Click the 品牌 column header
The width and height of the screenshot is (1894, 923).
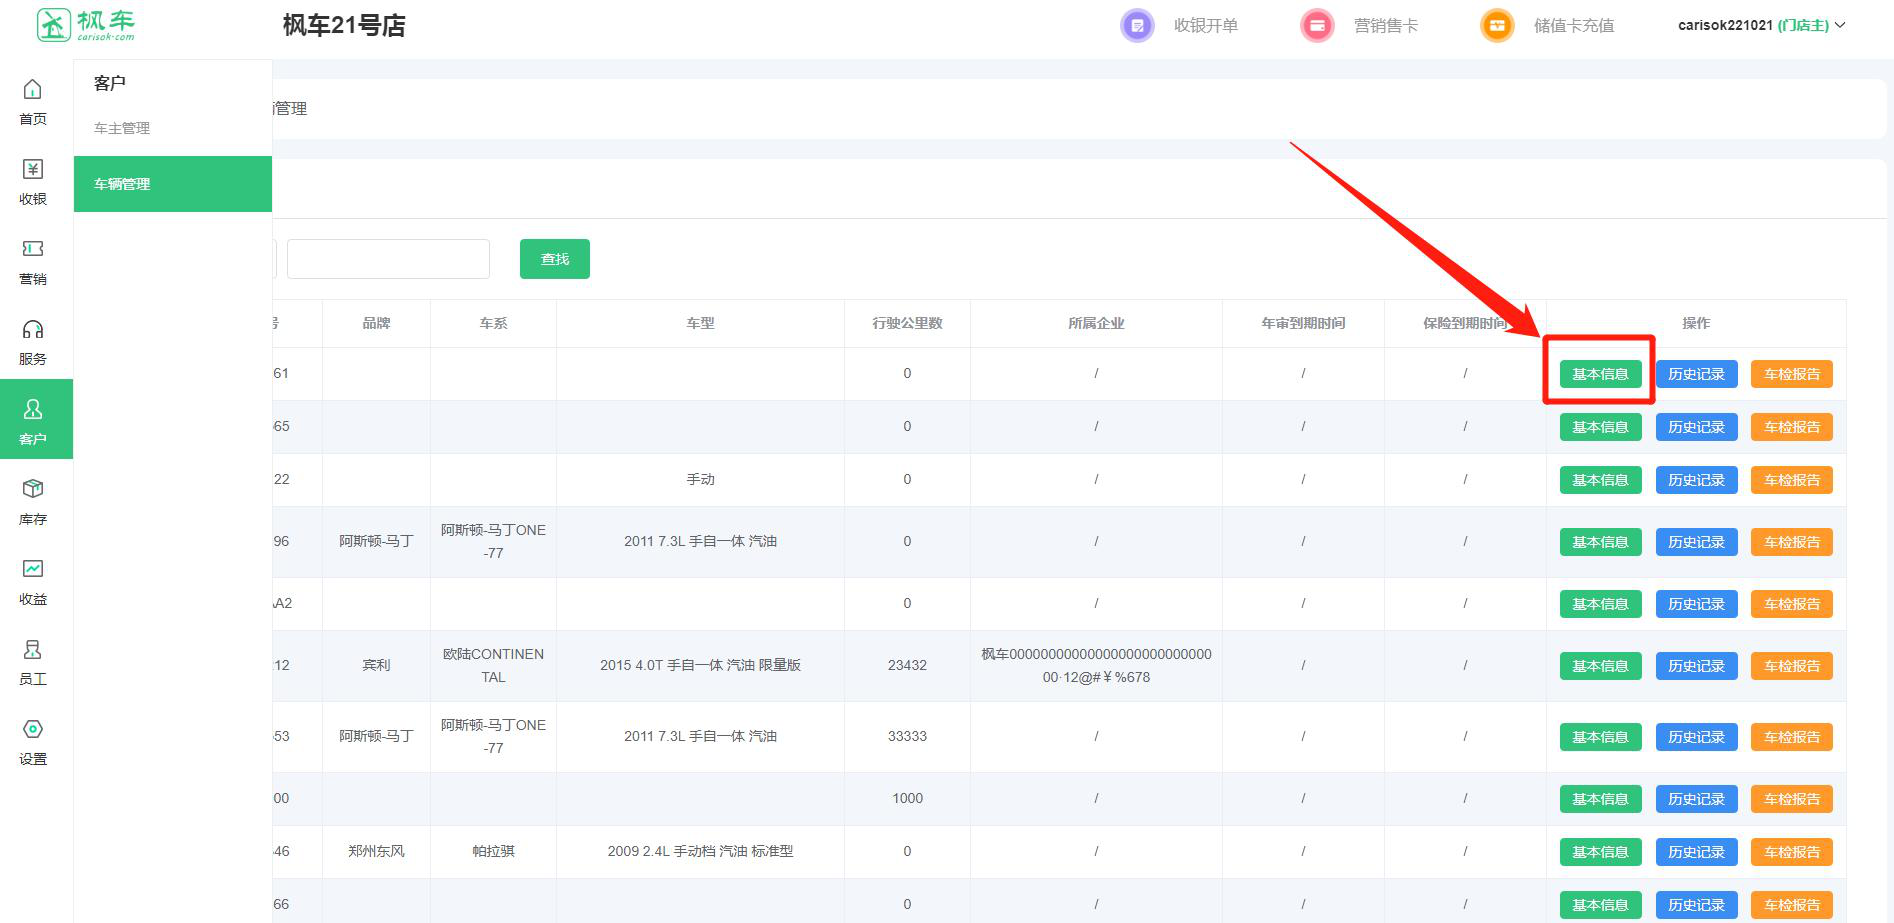pos(376,323)
